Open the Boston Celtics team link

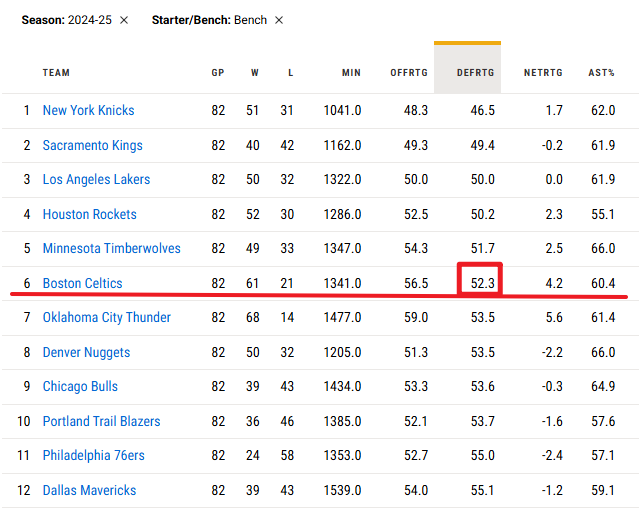pyautogui.click(x=82, y=283)
